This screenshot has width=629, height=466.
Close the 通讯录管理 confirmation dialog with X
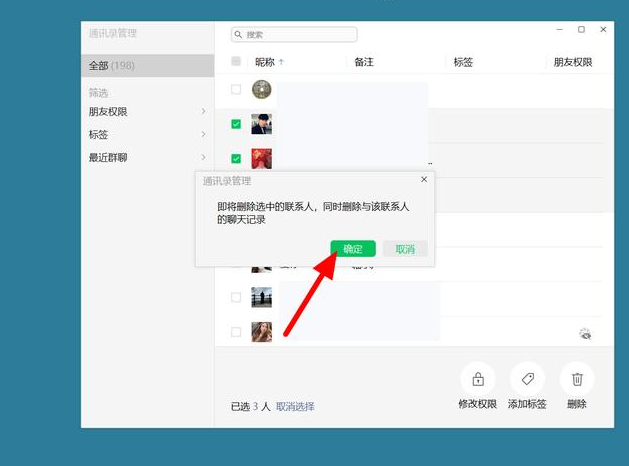(x=424, y=179)
